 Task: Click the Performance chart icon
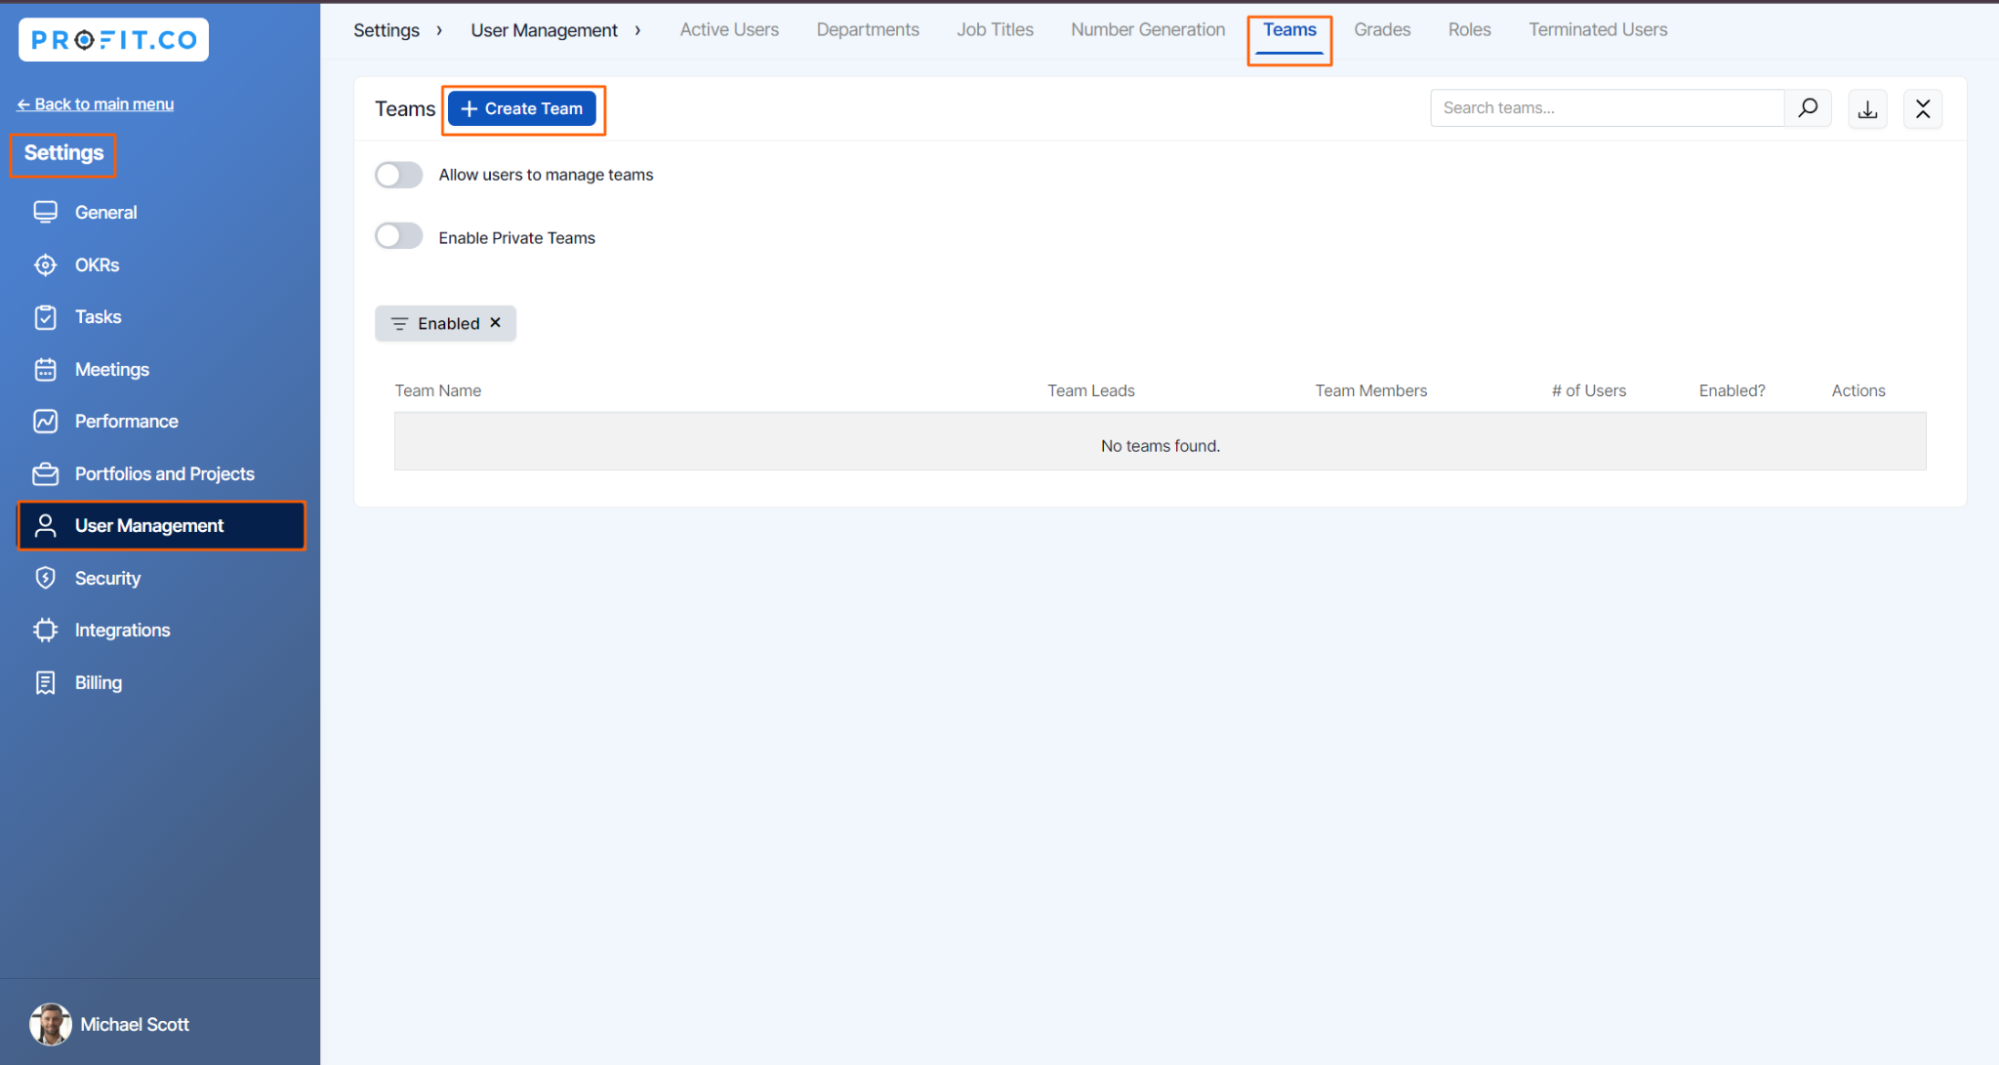click(45, 421)
